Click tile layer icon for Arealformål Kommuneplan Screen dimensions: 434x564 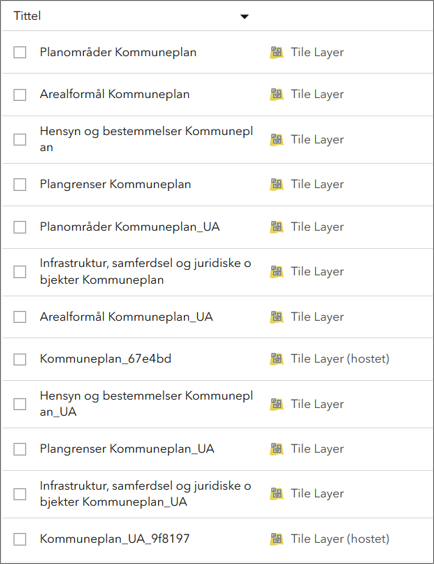click(x=277, y=94)
